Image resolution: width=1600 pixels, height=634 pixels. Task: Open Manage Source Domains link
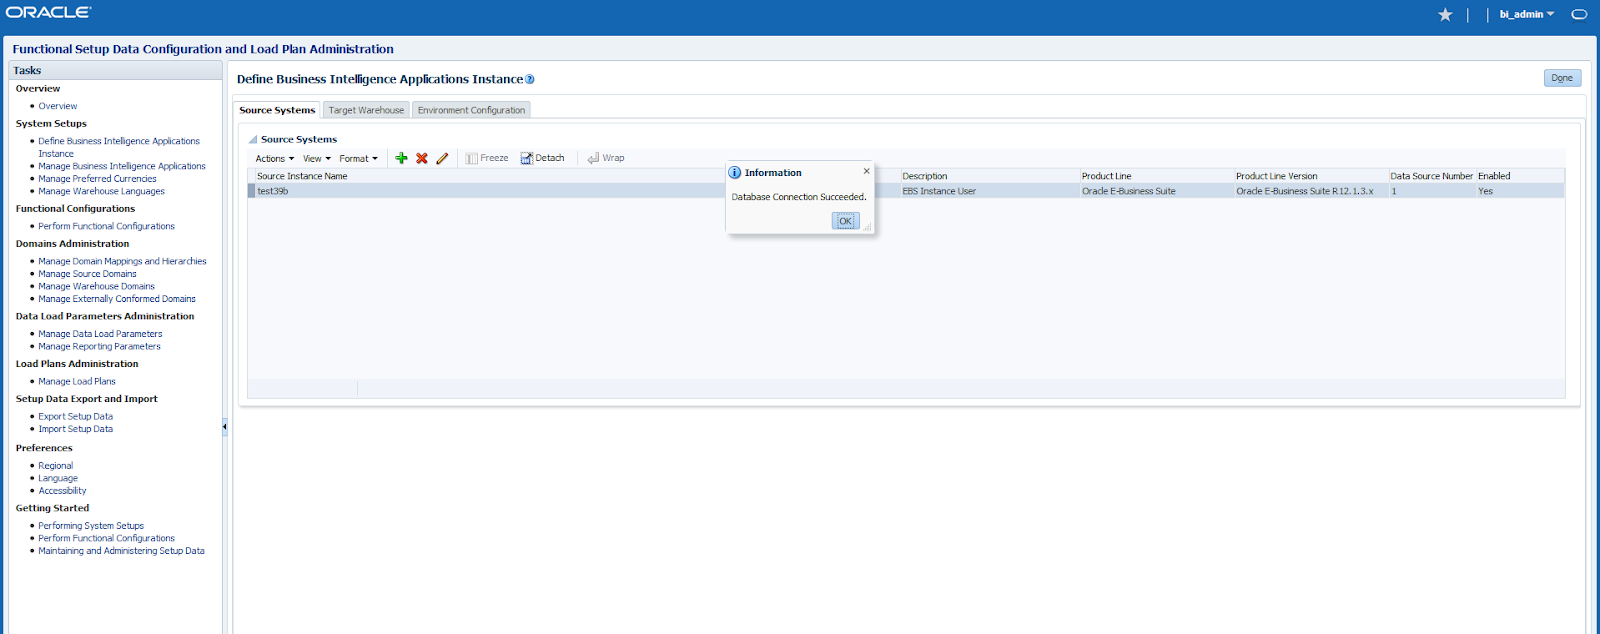coord(87,274)
